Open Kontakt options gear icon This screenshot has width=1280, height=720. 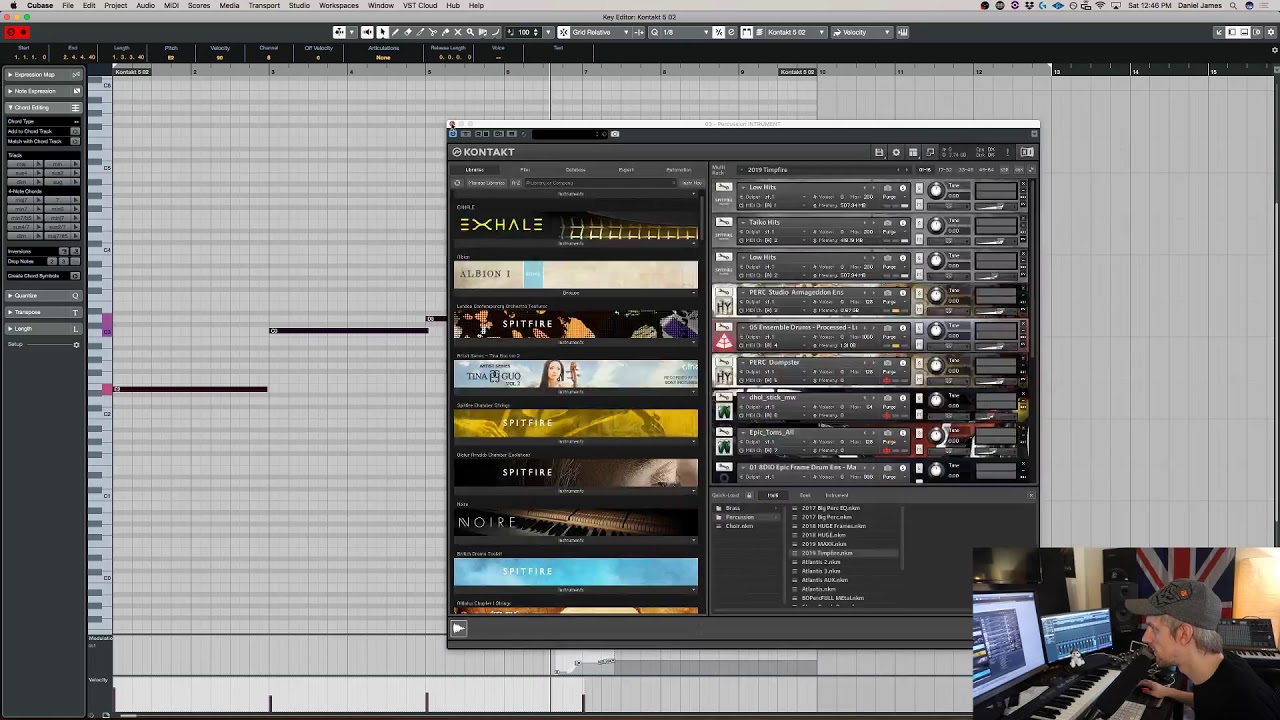(896, 152)
